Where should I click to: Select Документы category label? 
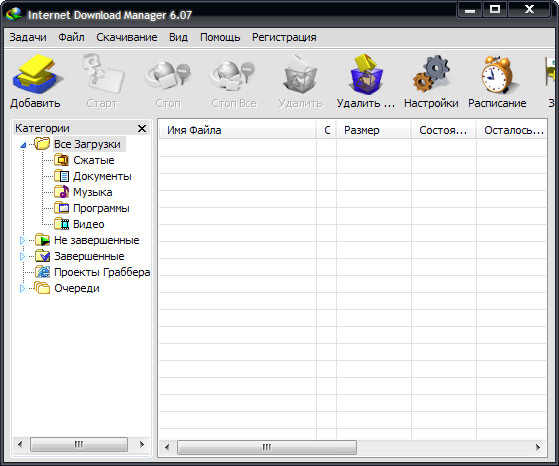(x=102, y=176)
